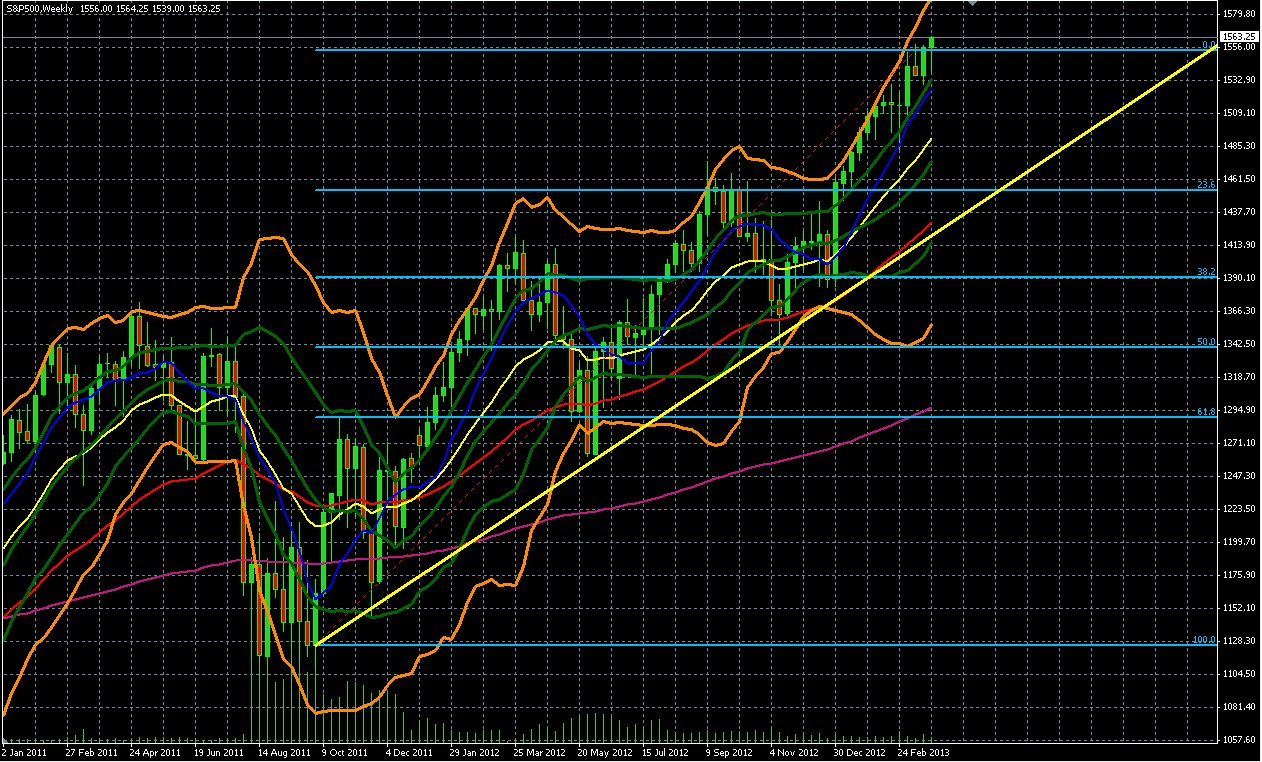Select the 100.0 Fibonacci level label
This screenshot has width=1262, height=762.
pos(1204,640)
